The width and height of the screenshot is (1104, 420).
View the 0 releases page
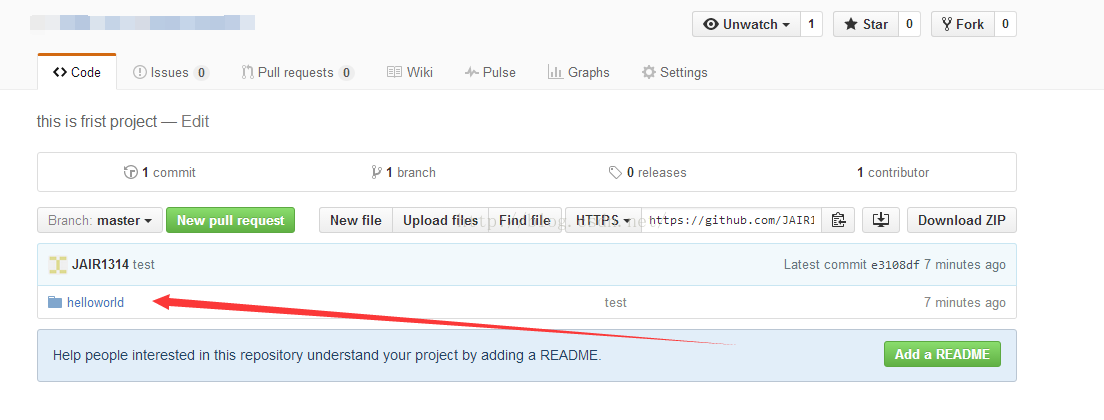pyautogui.click(x=648, y=172)
